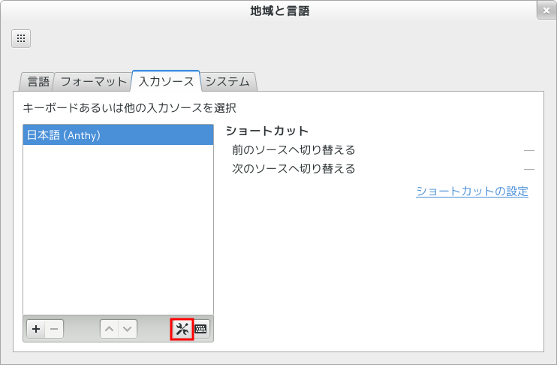Go to the システム tab
Image resolution: width=557 pixels, height=365 pixels.
(228, 82)
